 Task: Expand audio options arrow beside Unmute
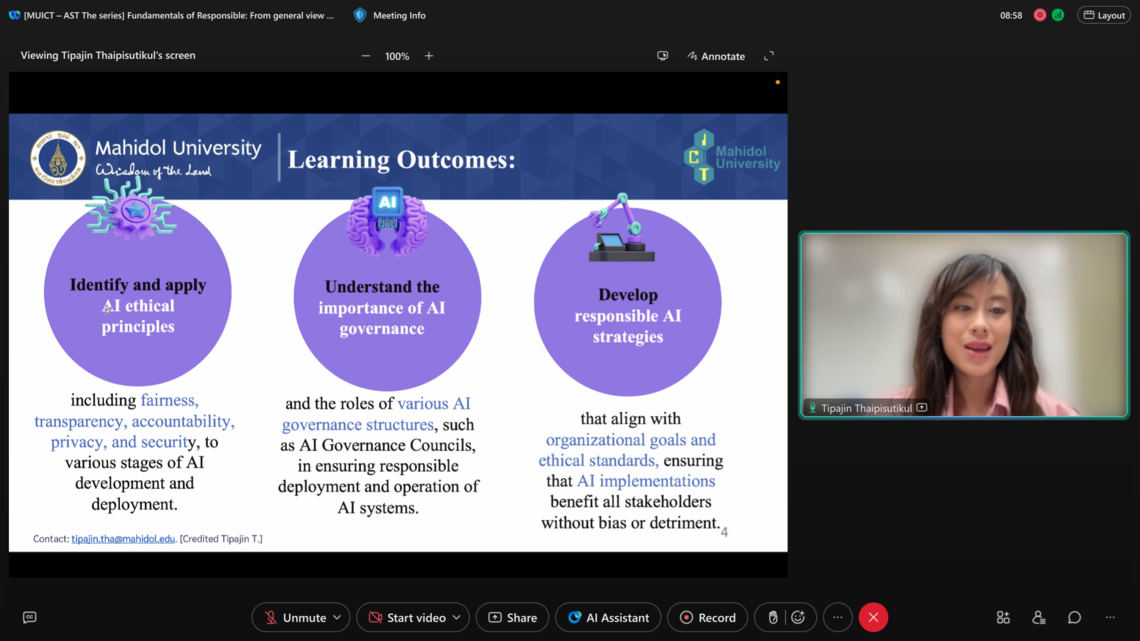[x=337, y=618]
